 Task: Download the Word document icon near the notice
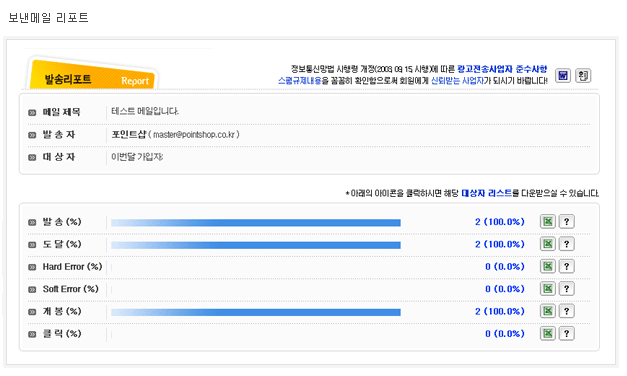tap(563, 75)
